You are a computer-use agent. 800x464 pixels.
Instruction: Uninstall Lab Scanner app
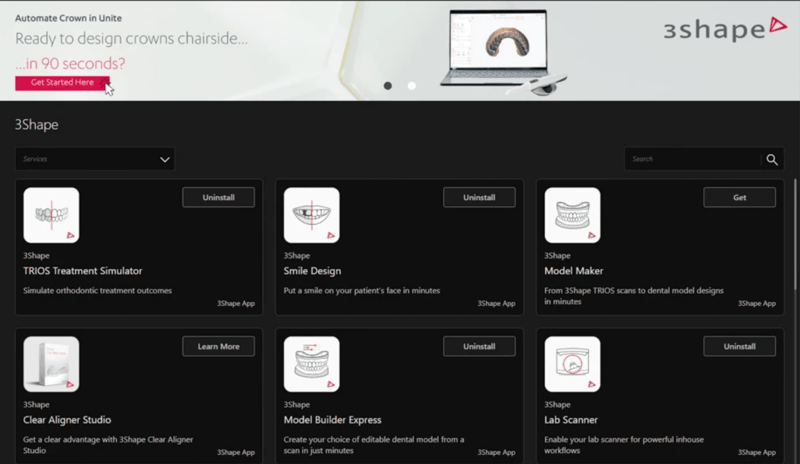[739, 347]
